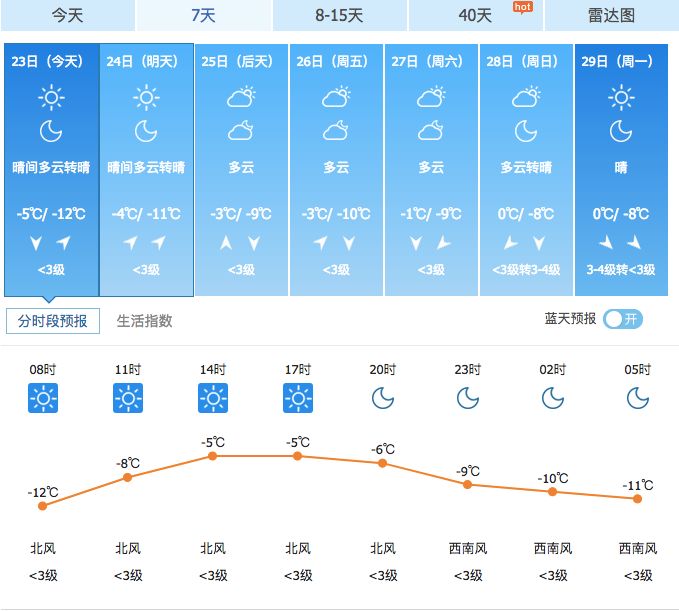Open the 8-15天 forecast tab
The height and width of the screenshot is (611, 679).
pos(340,16)
